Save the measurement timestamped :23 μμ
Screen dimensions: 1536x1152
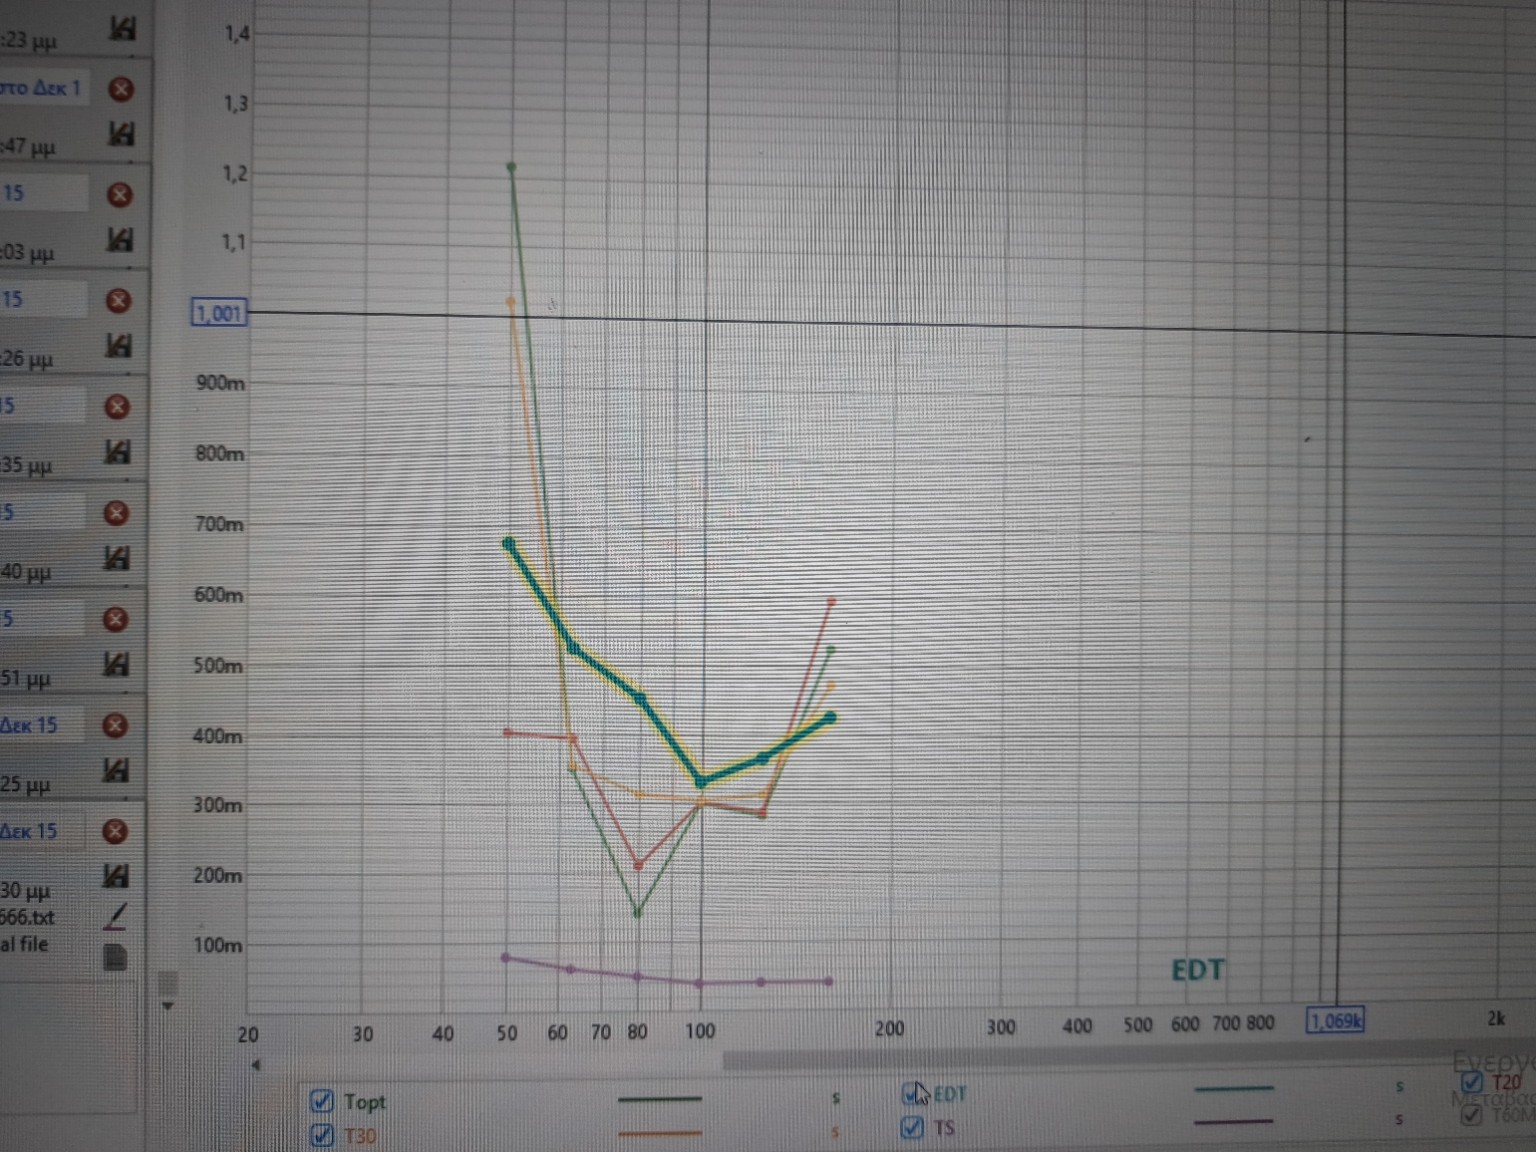click(x=121, y=28)
